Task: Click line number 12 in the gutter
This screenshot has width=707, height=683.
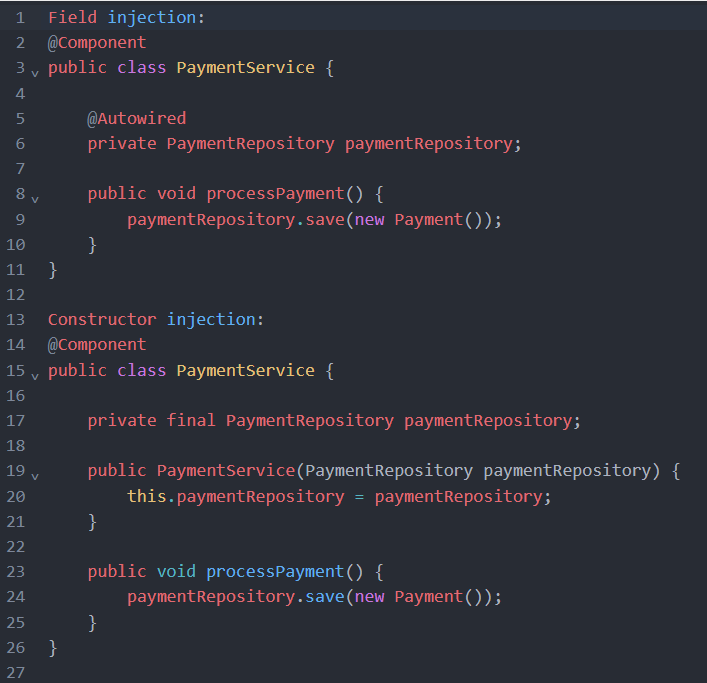Action: (x=15, y=295)
